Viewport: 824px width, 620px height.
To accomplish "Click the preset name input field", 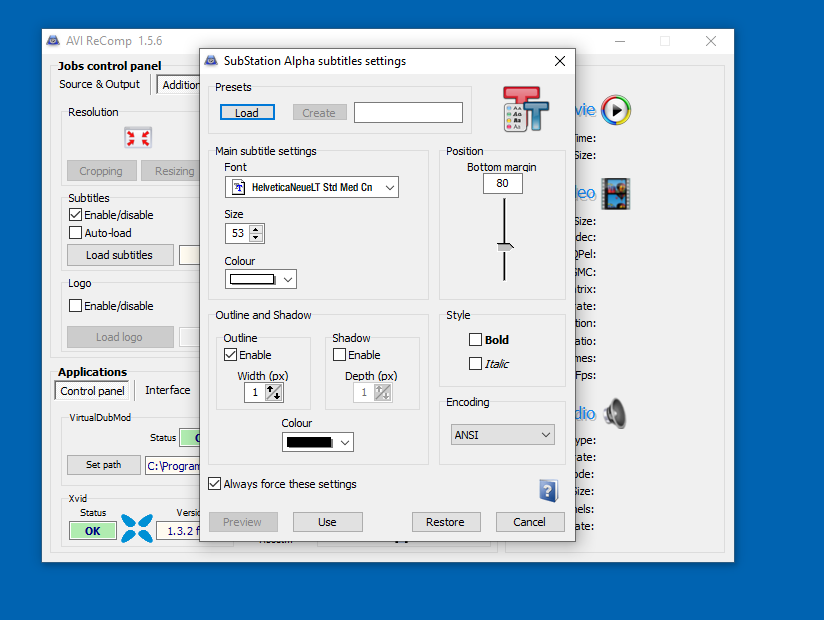I will [x=408, y=112].
